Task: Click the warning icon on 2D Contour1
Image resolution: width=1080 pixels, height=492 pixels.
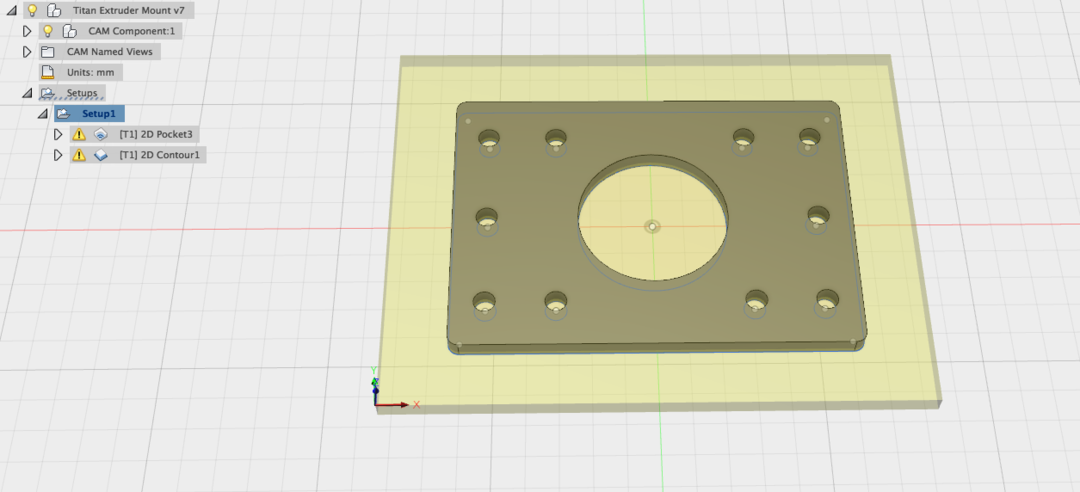Action: [78, 156]
